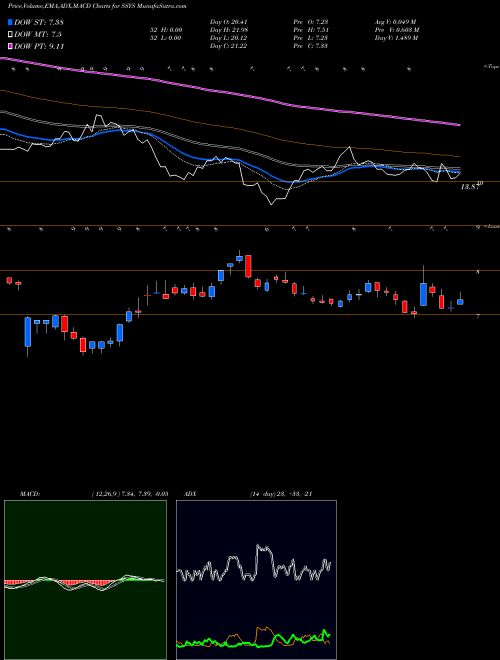Screen dimensions: 500x660
Task: Select the DOW ST: 7.38 label
Action: 39,22
